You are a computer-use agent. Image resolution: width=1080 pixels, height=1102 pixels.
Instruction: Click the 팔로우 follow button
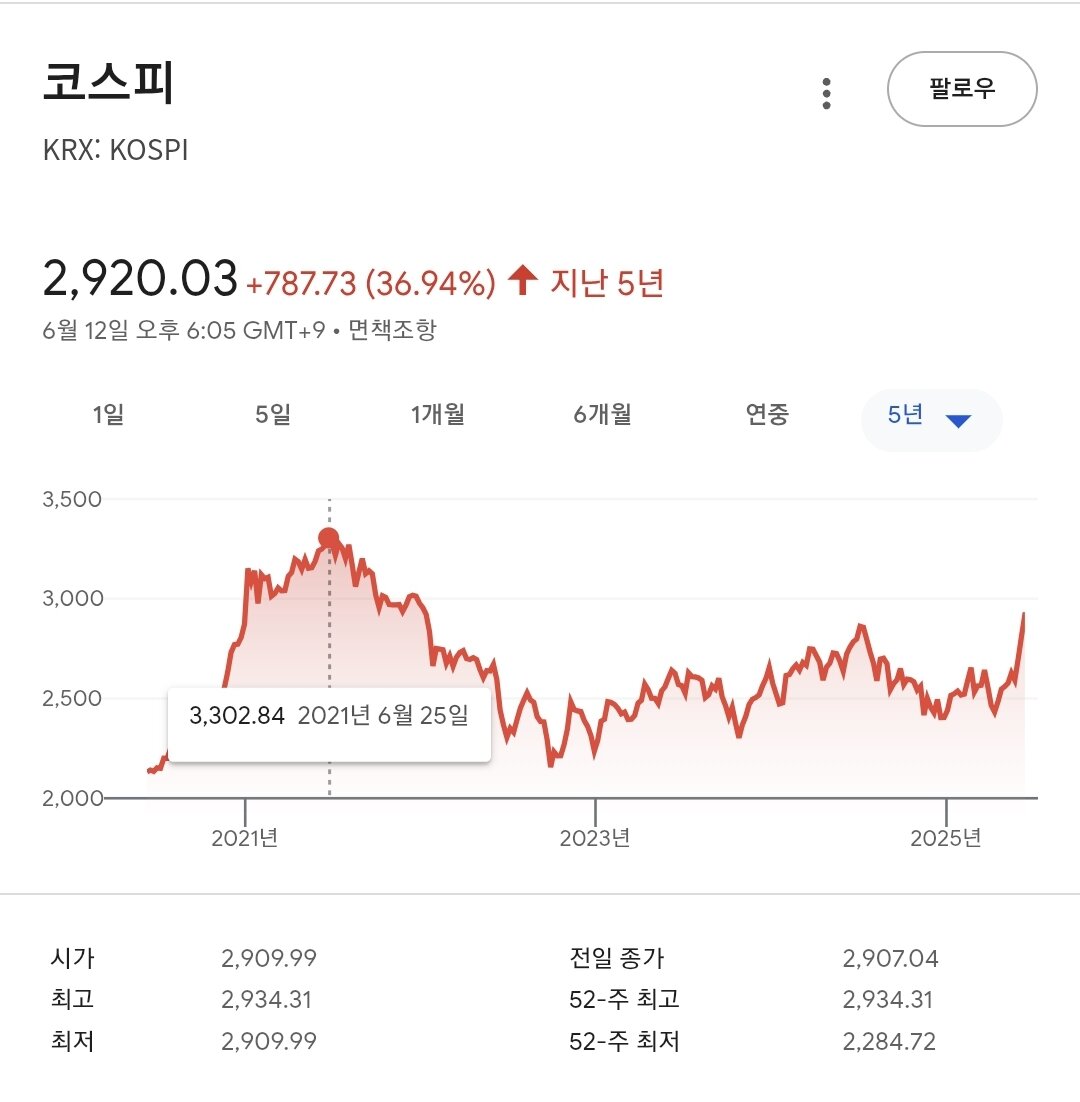pyautogui.click(x=962, y=89)
